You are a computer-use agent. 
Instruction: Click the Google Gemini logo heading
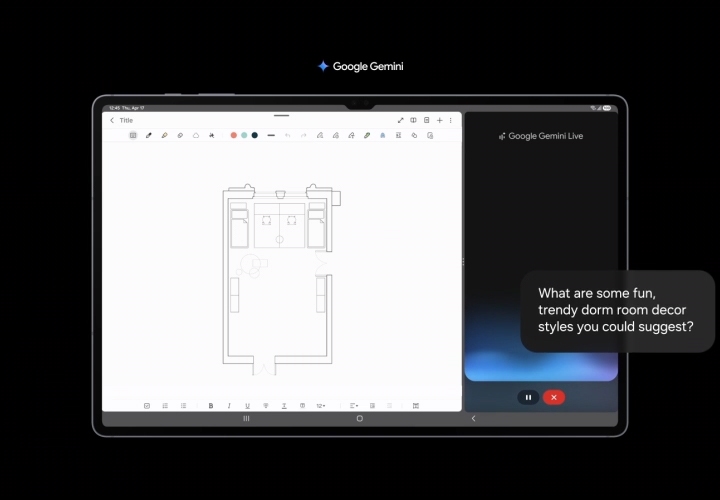(x=360, y=67)
